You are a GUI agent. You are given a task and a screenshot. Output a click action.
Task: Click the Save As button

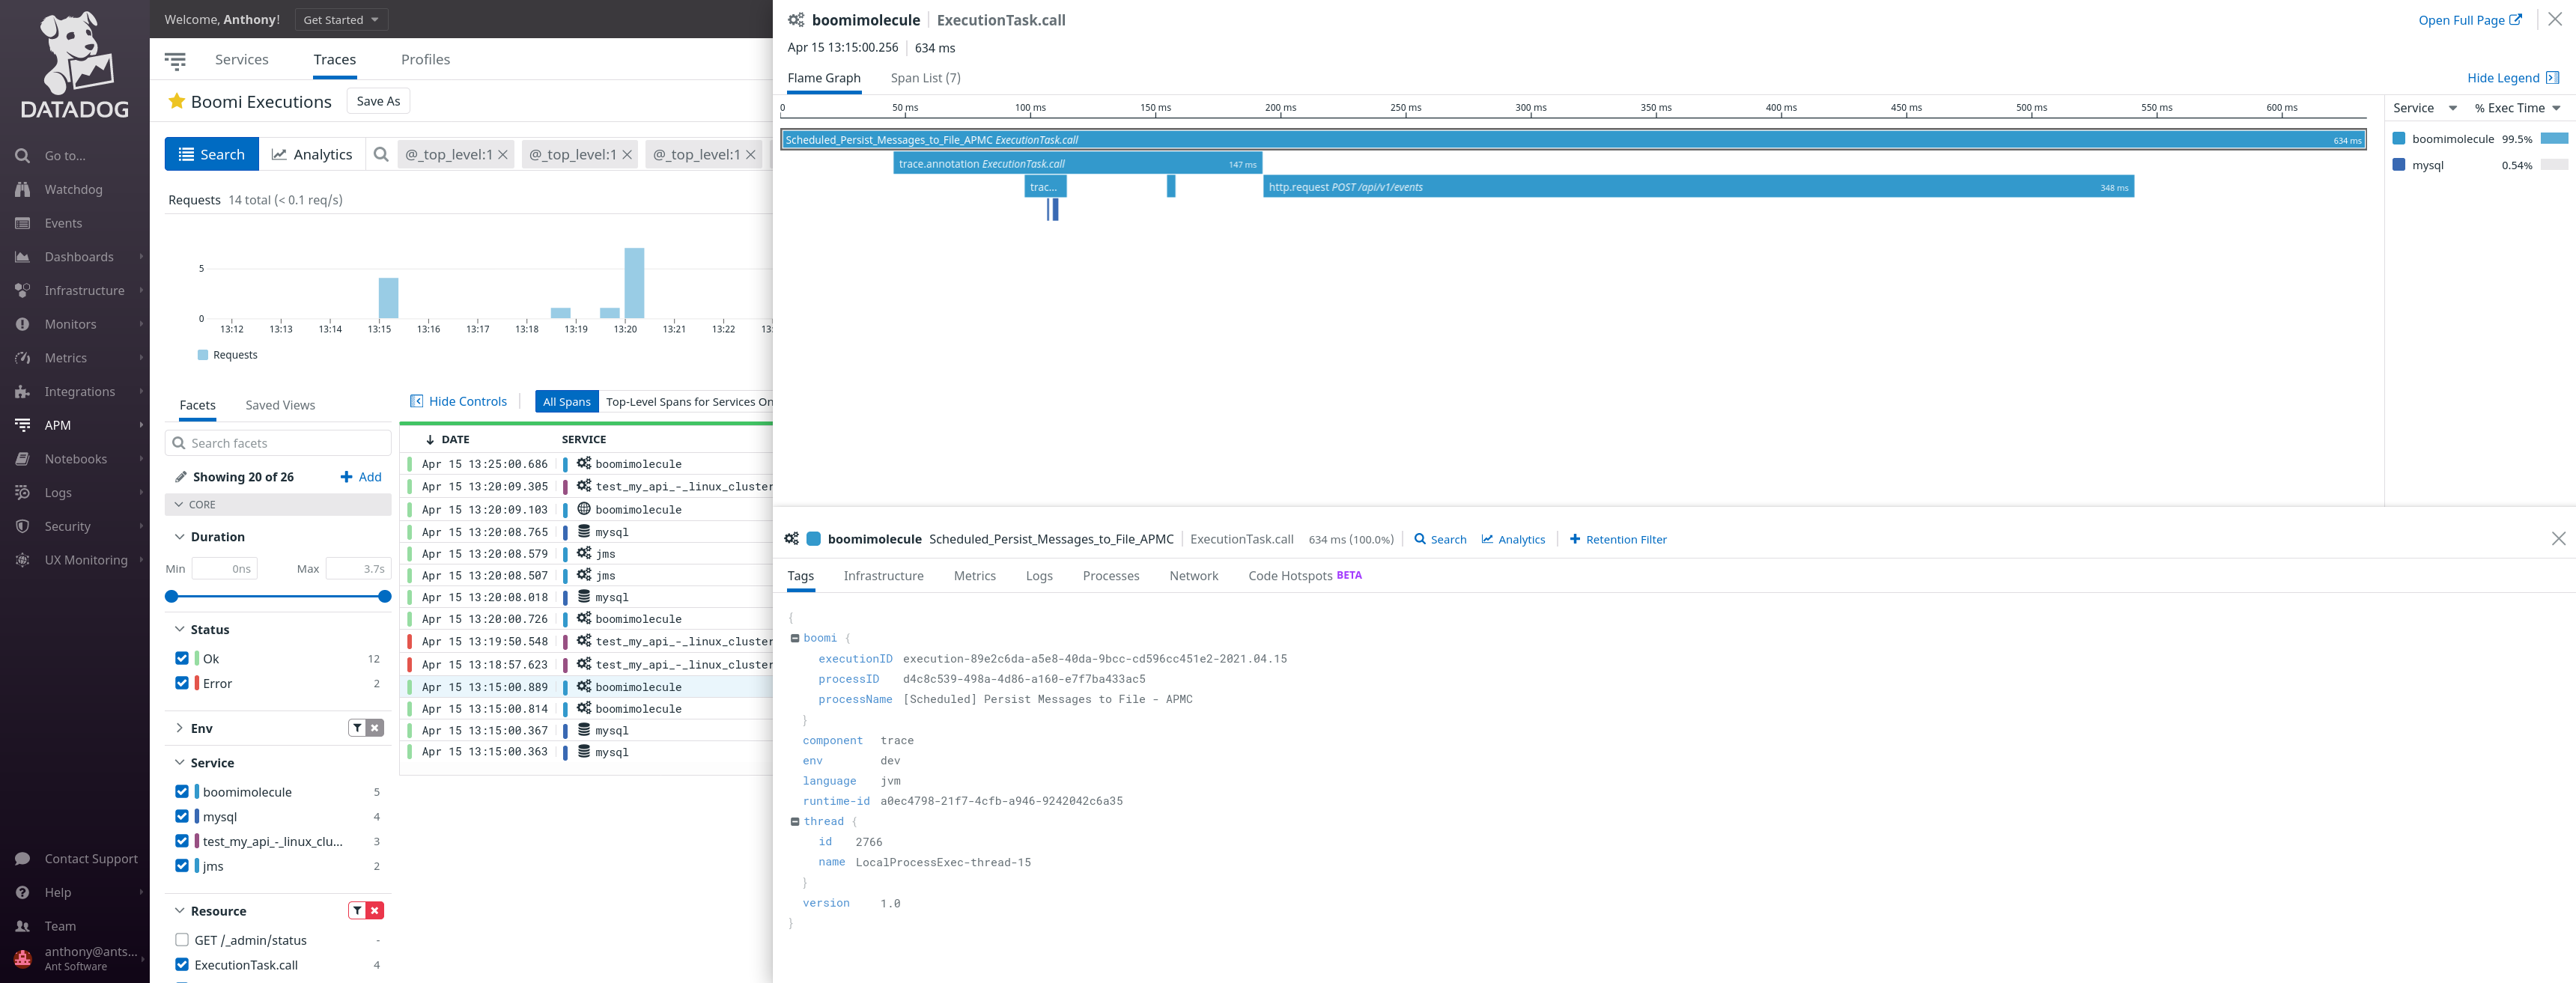(378, 100)
